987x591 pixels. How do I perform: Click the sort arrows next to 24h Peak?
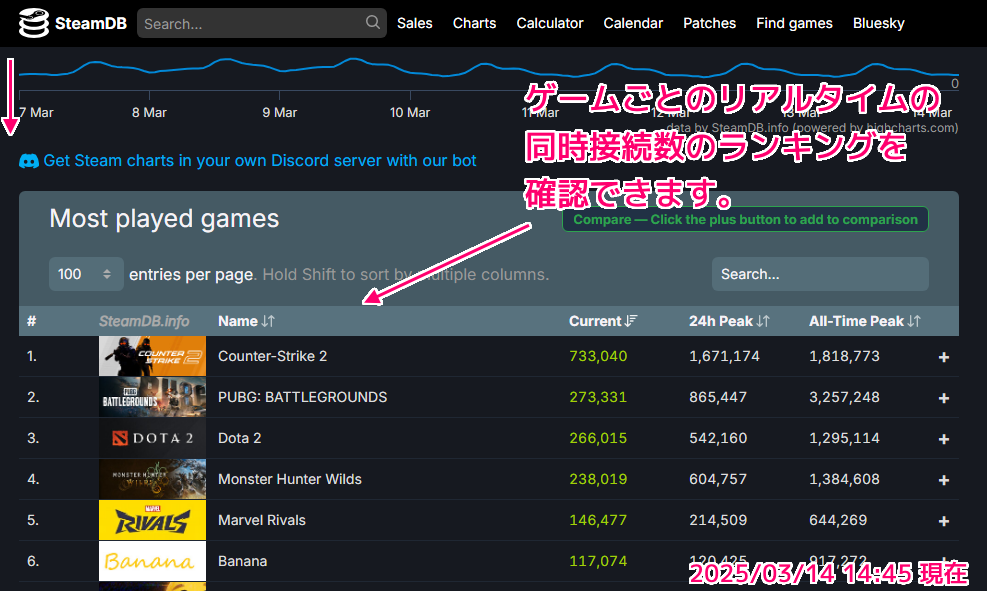(763, 321)
